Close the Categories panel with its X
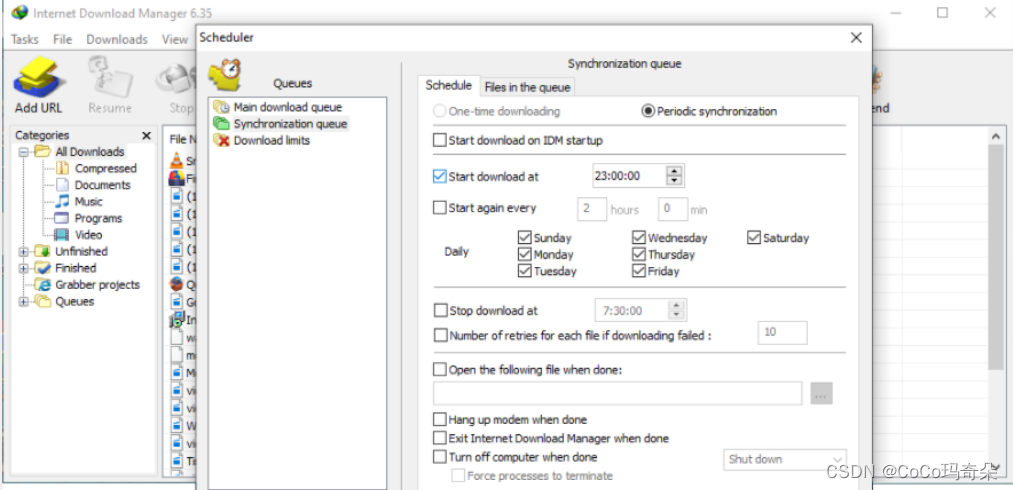 [x=147, y=135]
